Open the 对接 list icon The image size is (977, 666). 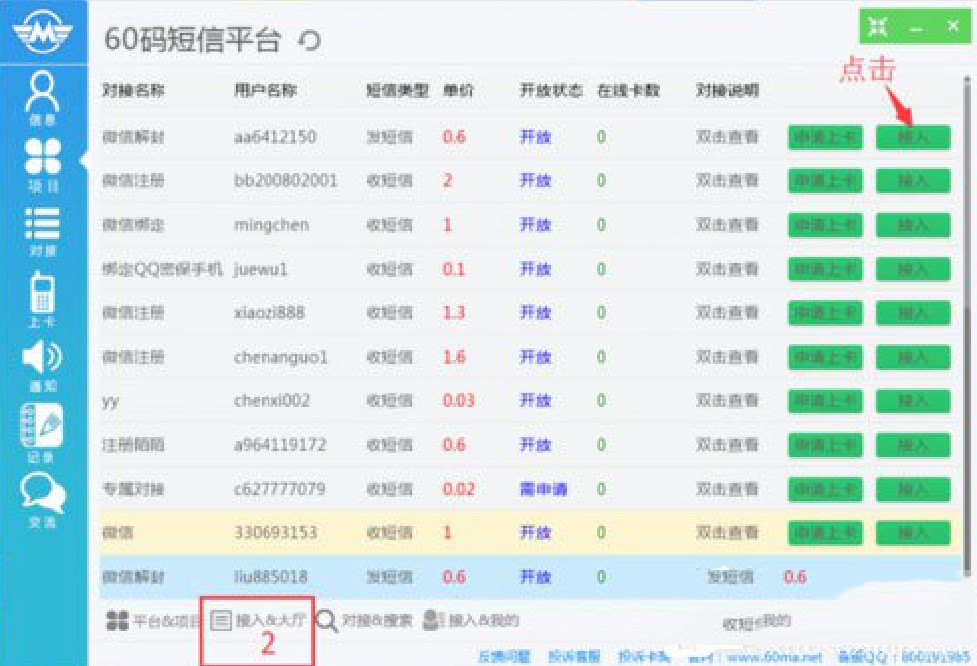point(43,225)
